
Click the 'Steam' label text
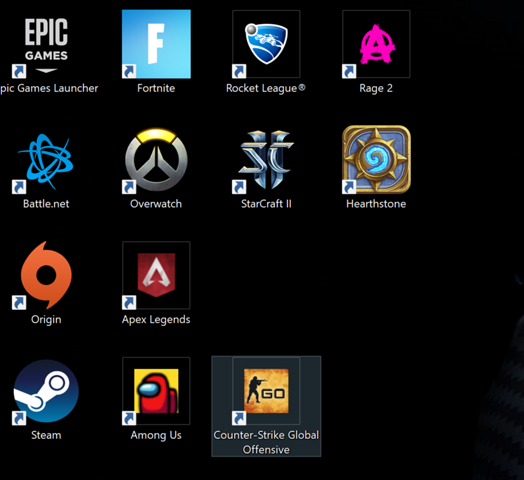tap(46, 435)
